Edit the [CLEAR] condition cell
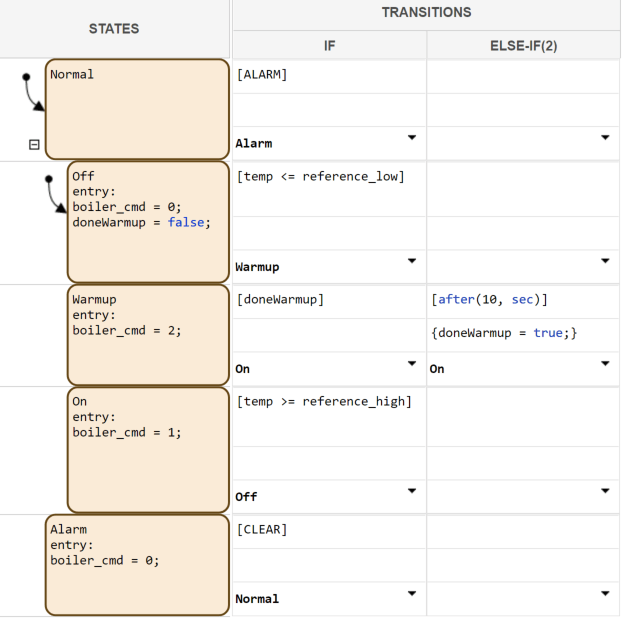 coord(329,530)
